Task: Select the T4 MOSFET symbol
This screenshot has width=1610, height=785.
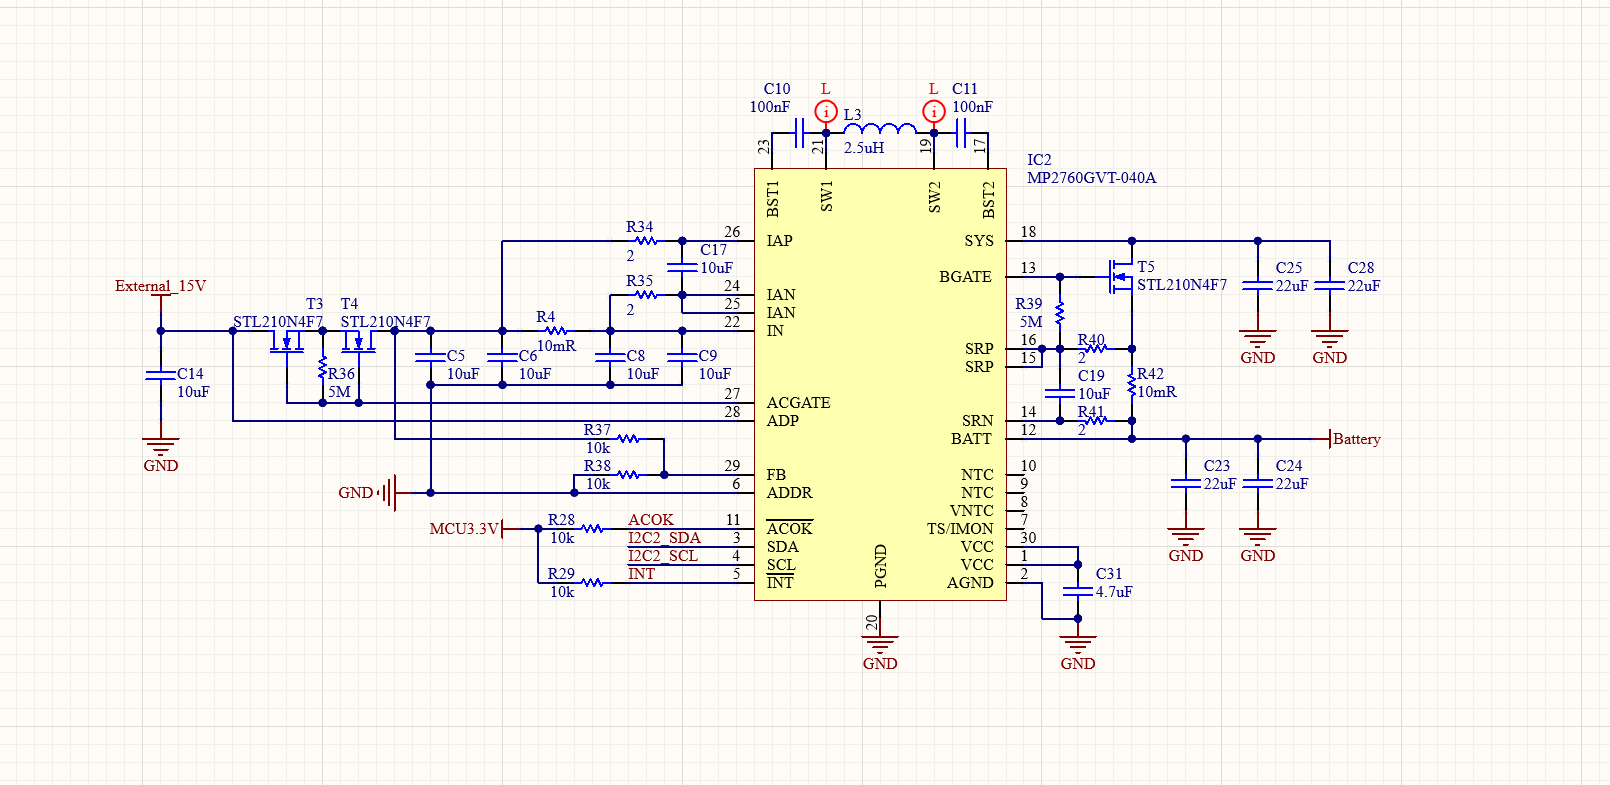Action: coord(359,342)
